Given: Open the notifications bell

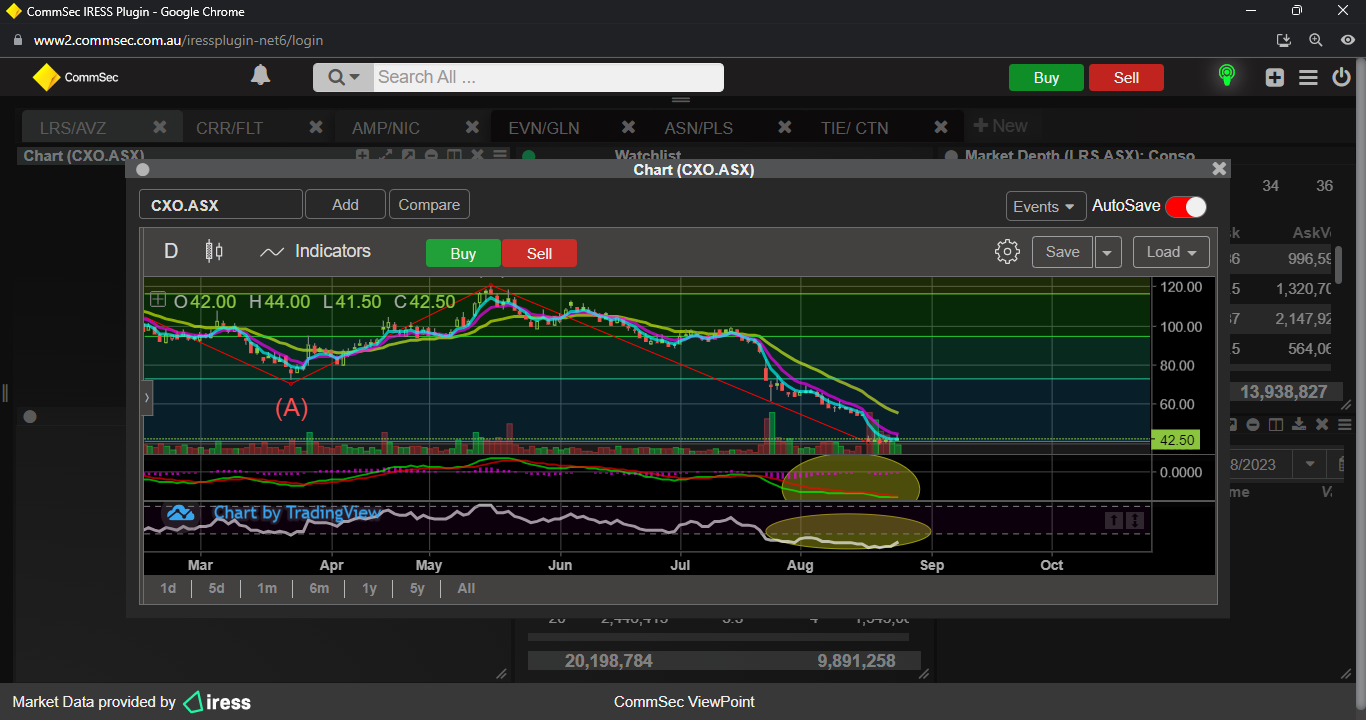Looking at the screenshot, I should coord(260,76).
